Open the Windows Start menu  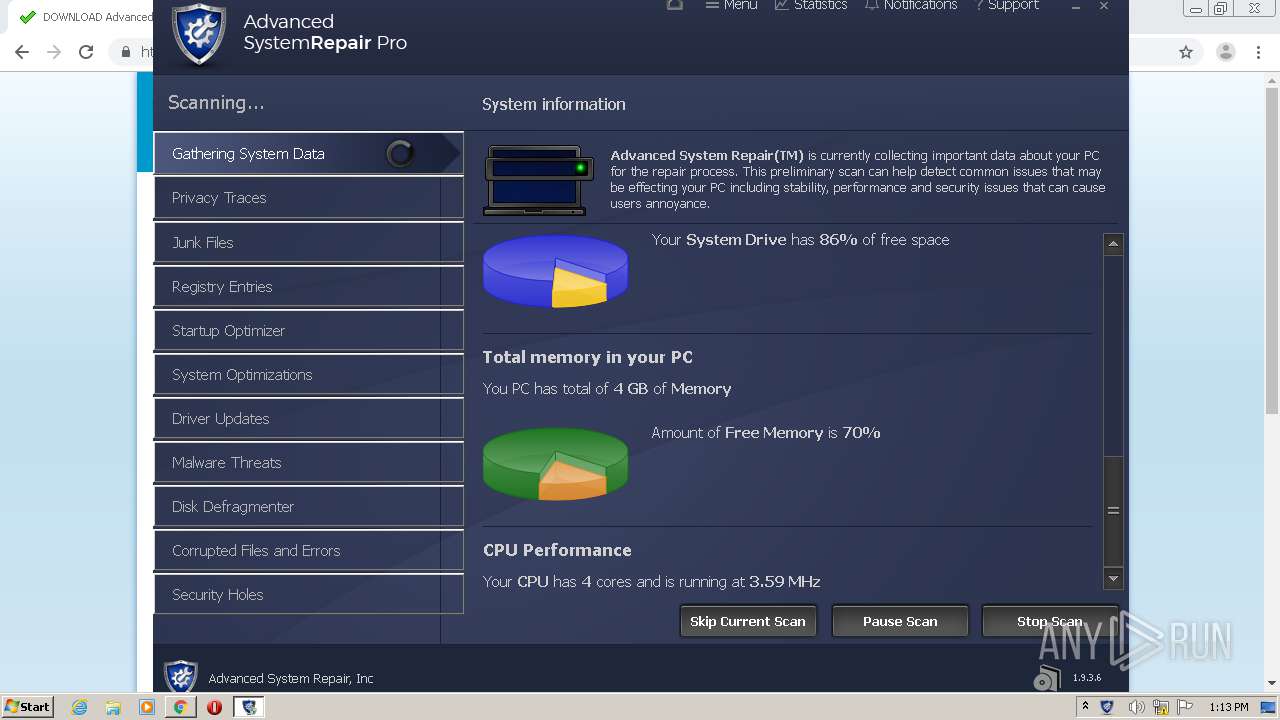click(28, 707)
